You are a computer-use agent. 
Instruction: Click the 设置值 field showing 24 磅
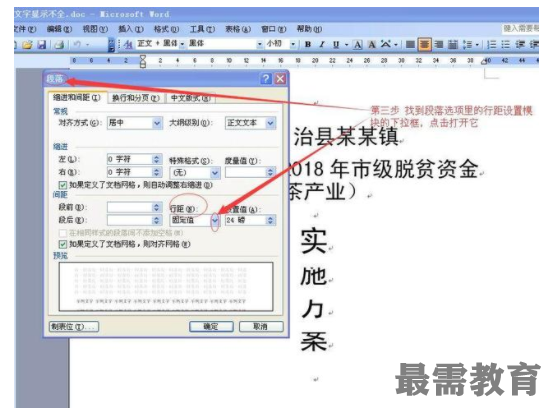[246, 220]
